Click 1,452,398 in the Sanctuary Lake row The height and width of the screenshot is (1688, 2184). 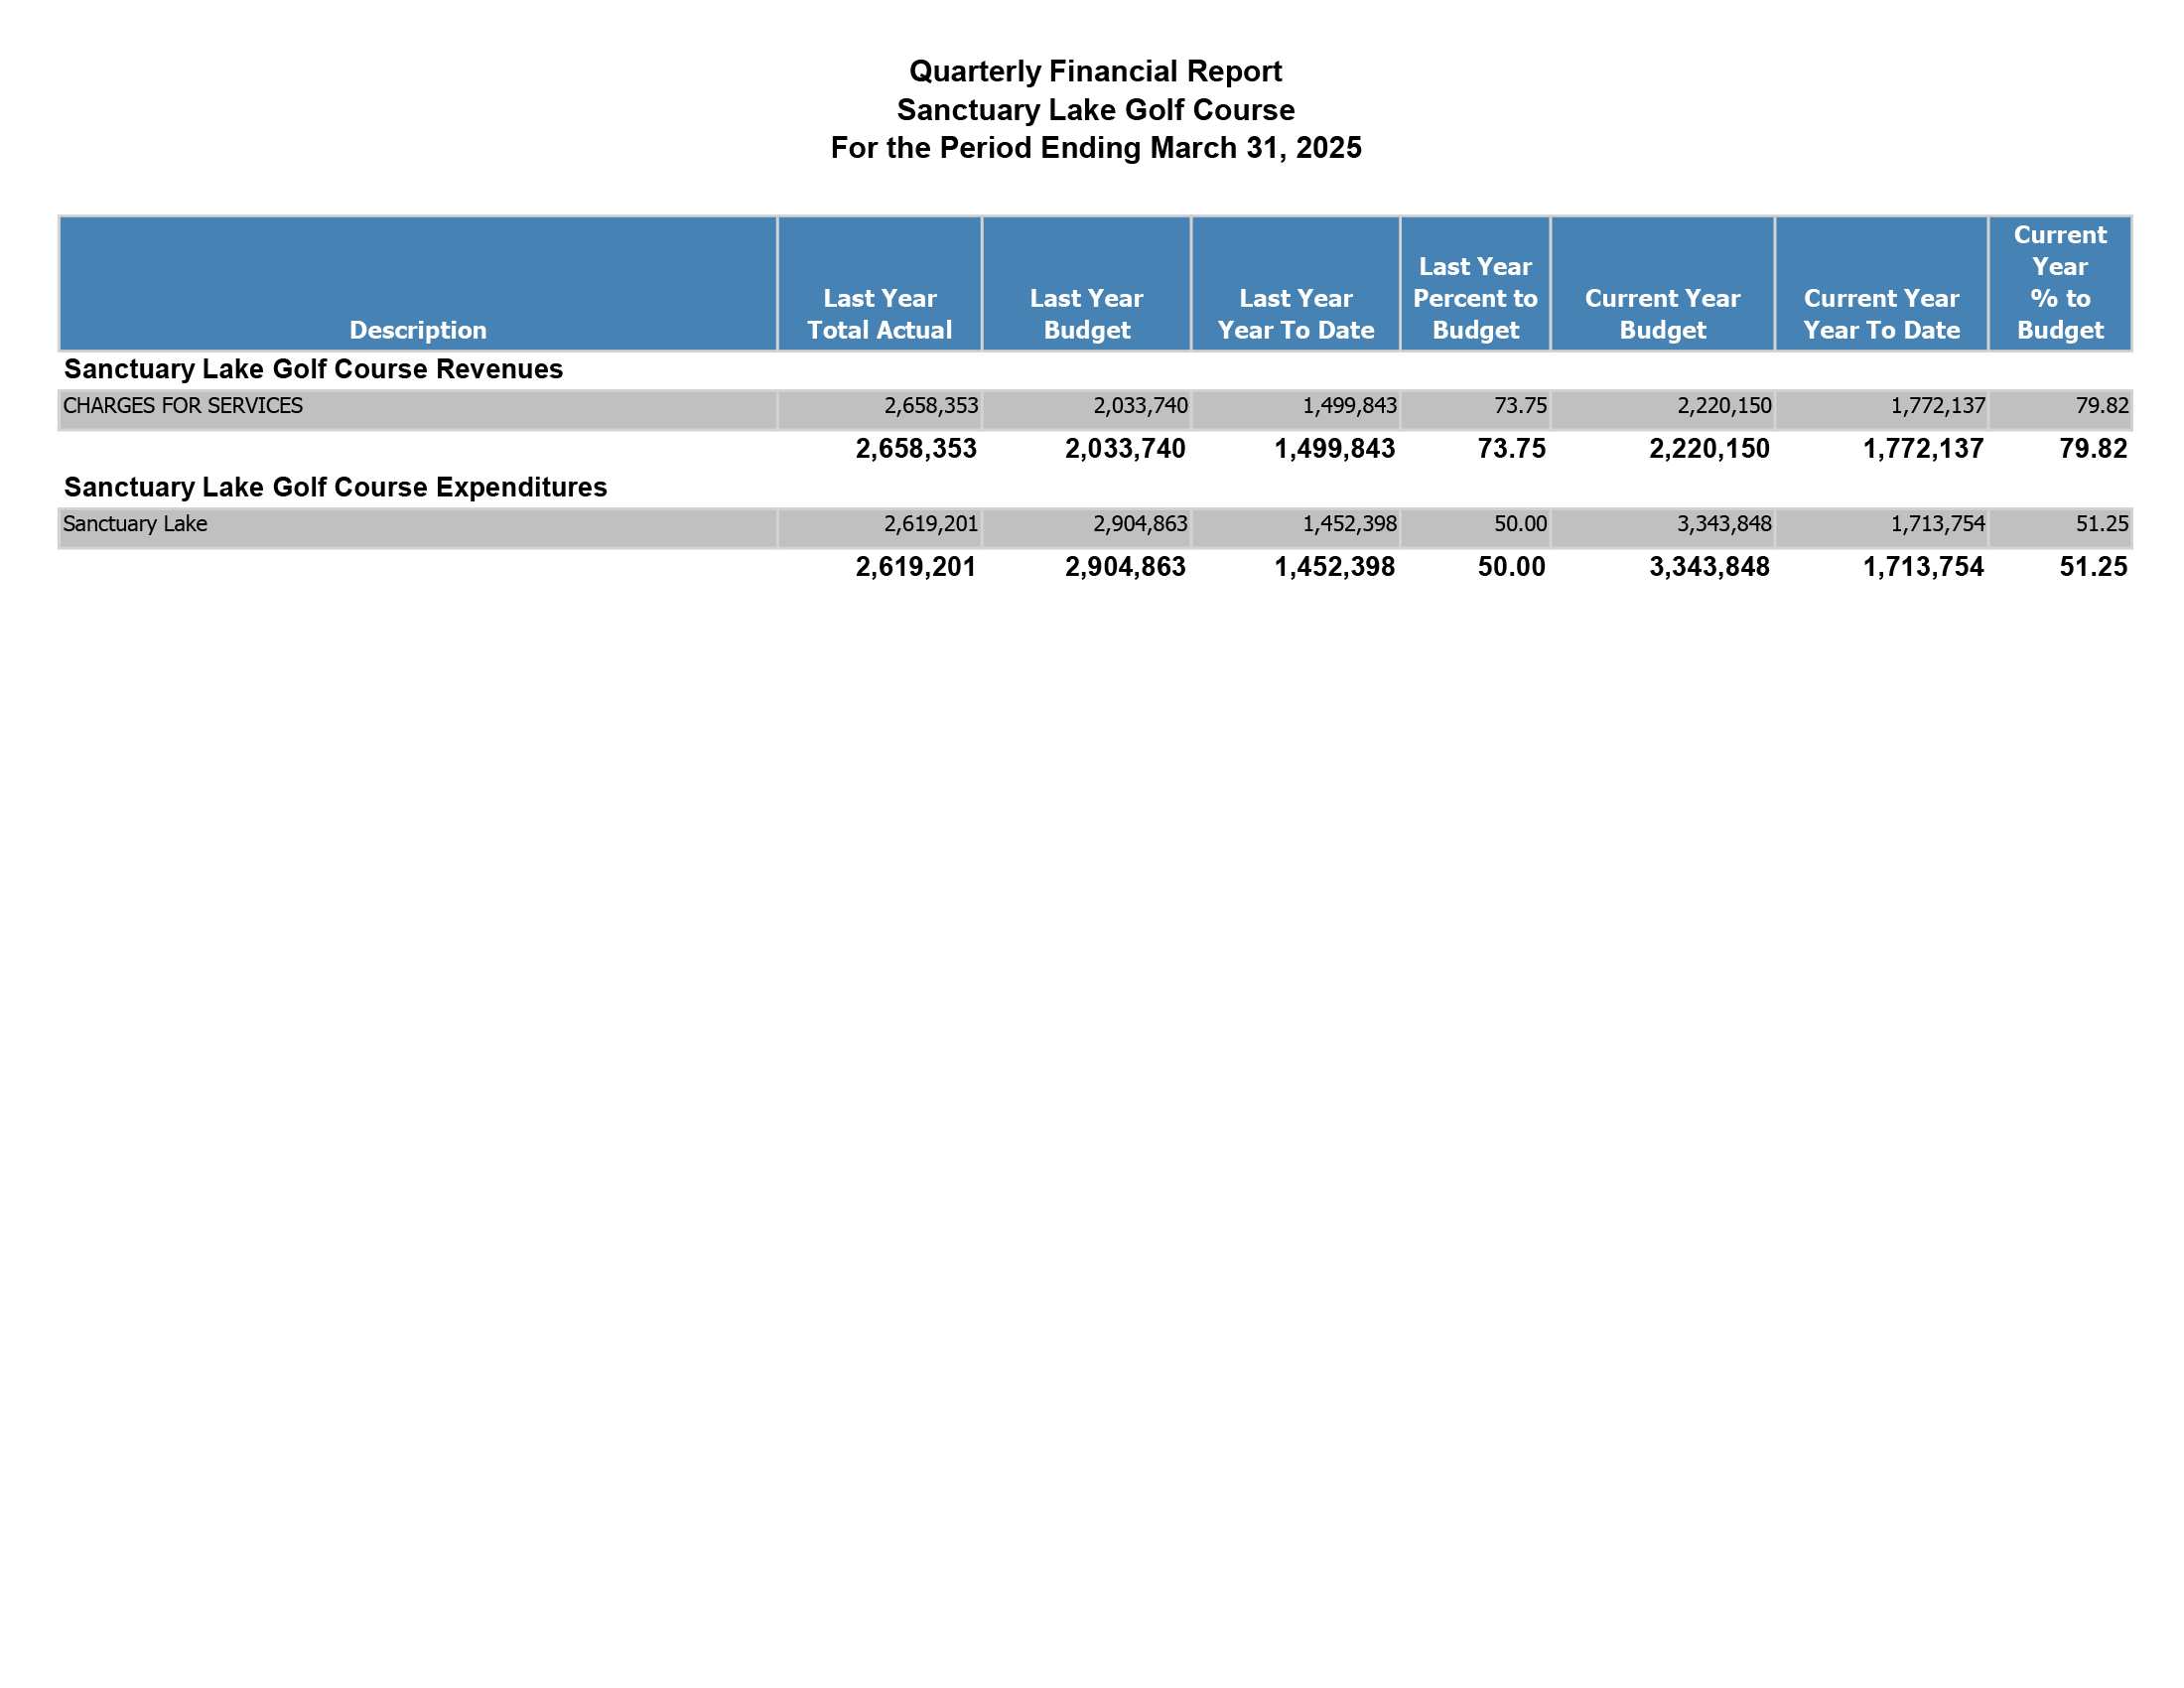[x=1349, y=524]
